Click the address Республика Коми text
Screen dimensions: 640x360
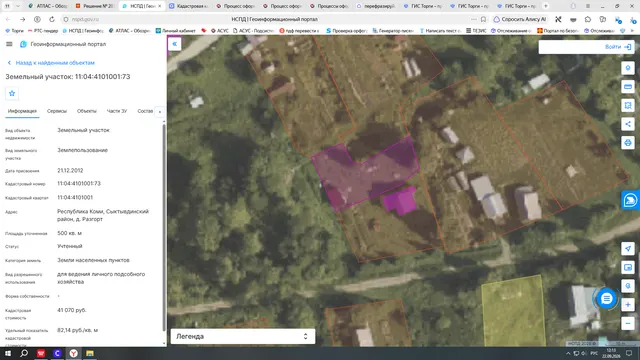click(103, 215)
